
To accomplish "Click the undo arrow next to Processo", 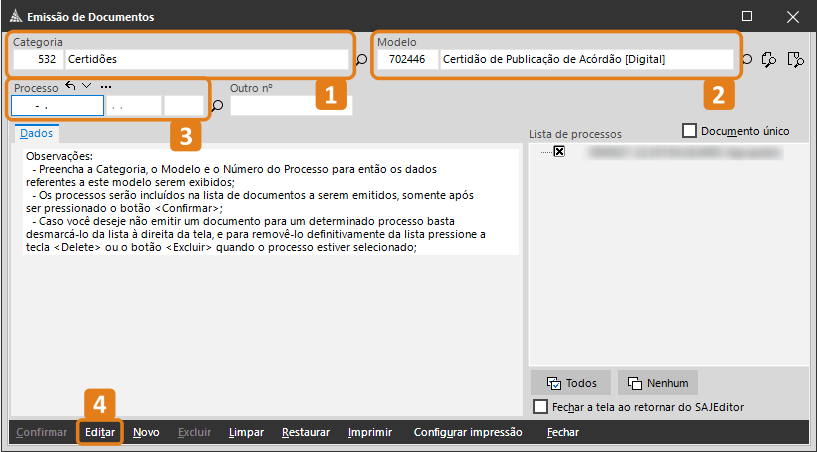I will [x=71, y=87].
